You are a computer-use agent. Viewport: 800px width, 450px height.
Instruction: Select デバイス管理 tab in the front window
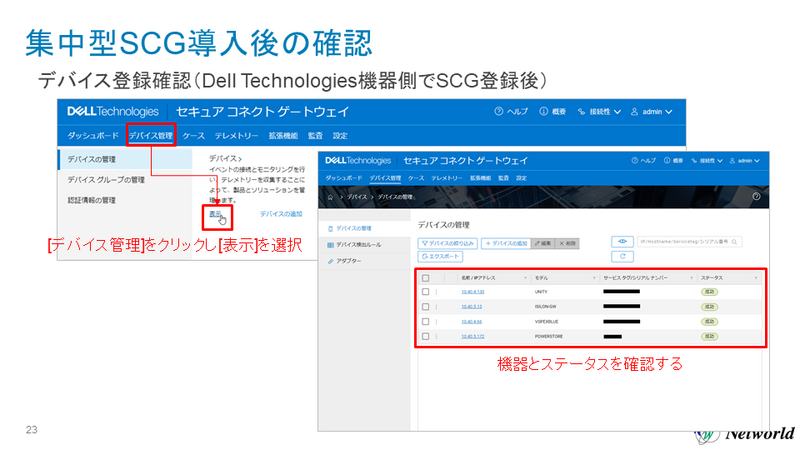point(385,178)
